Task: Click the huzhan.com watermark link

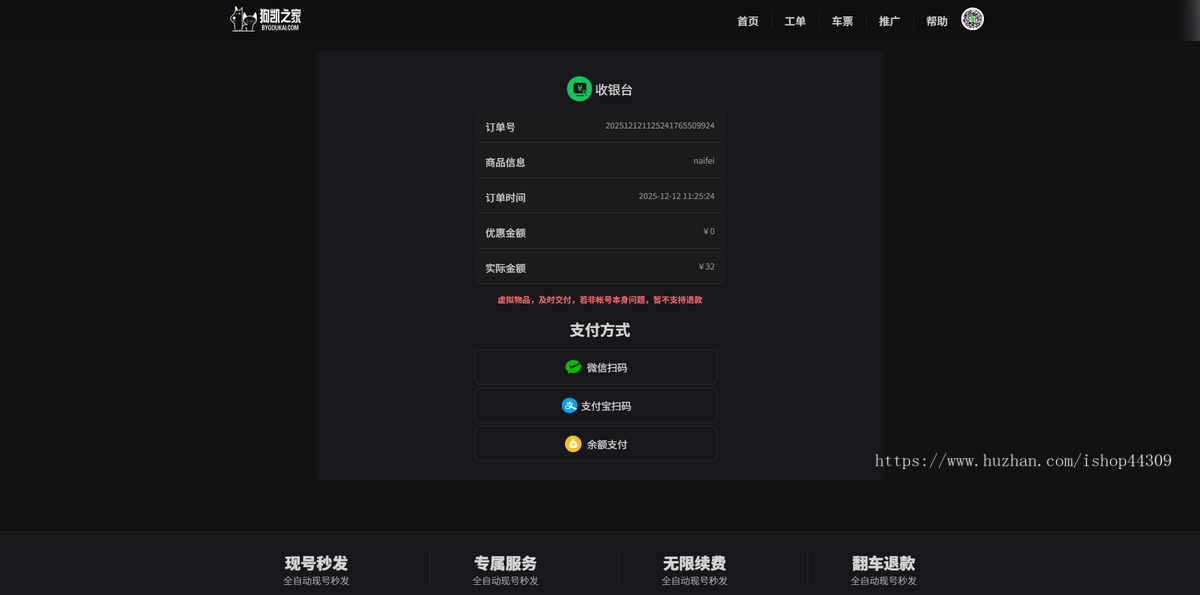Action: pos(1022,461)
